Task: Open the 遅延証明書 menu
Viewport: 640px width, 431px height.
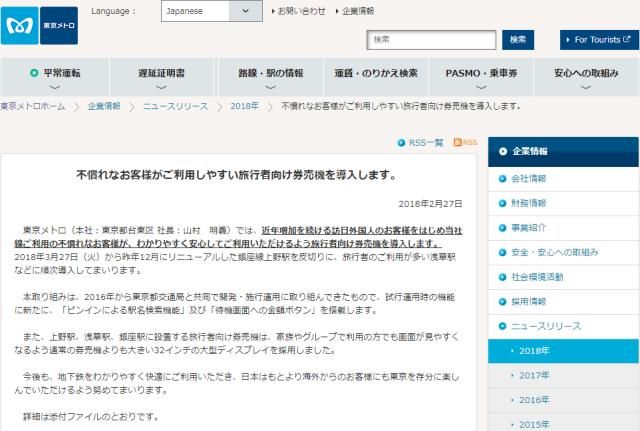Action: 161,77
